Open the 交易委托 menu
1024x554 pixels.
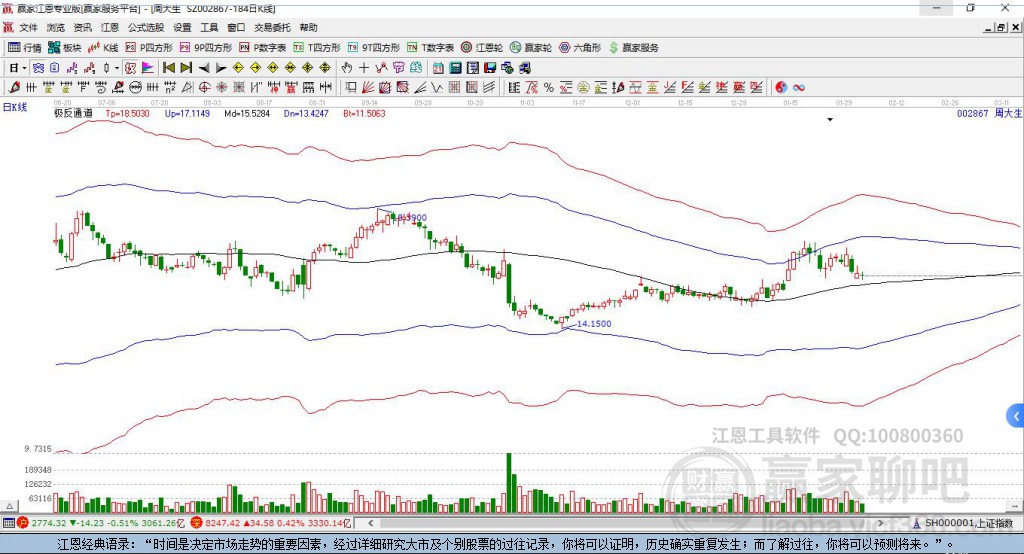pos(272,27)
